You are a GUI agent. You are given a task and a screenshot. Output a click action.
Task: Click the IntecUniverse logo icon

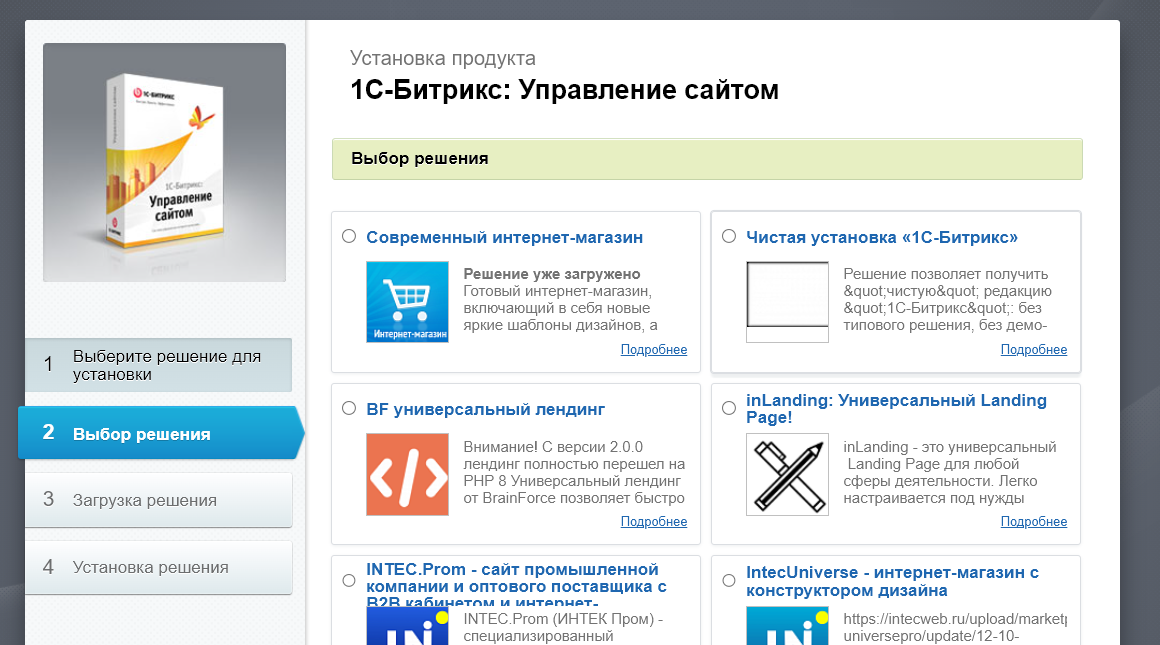(787, 626)
